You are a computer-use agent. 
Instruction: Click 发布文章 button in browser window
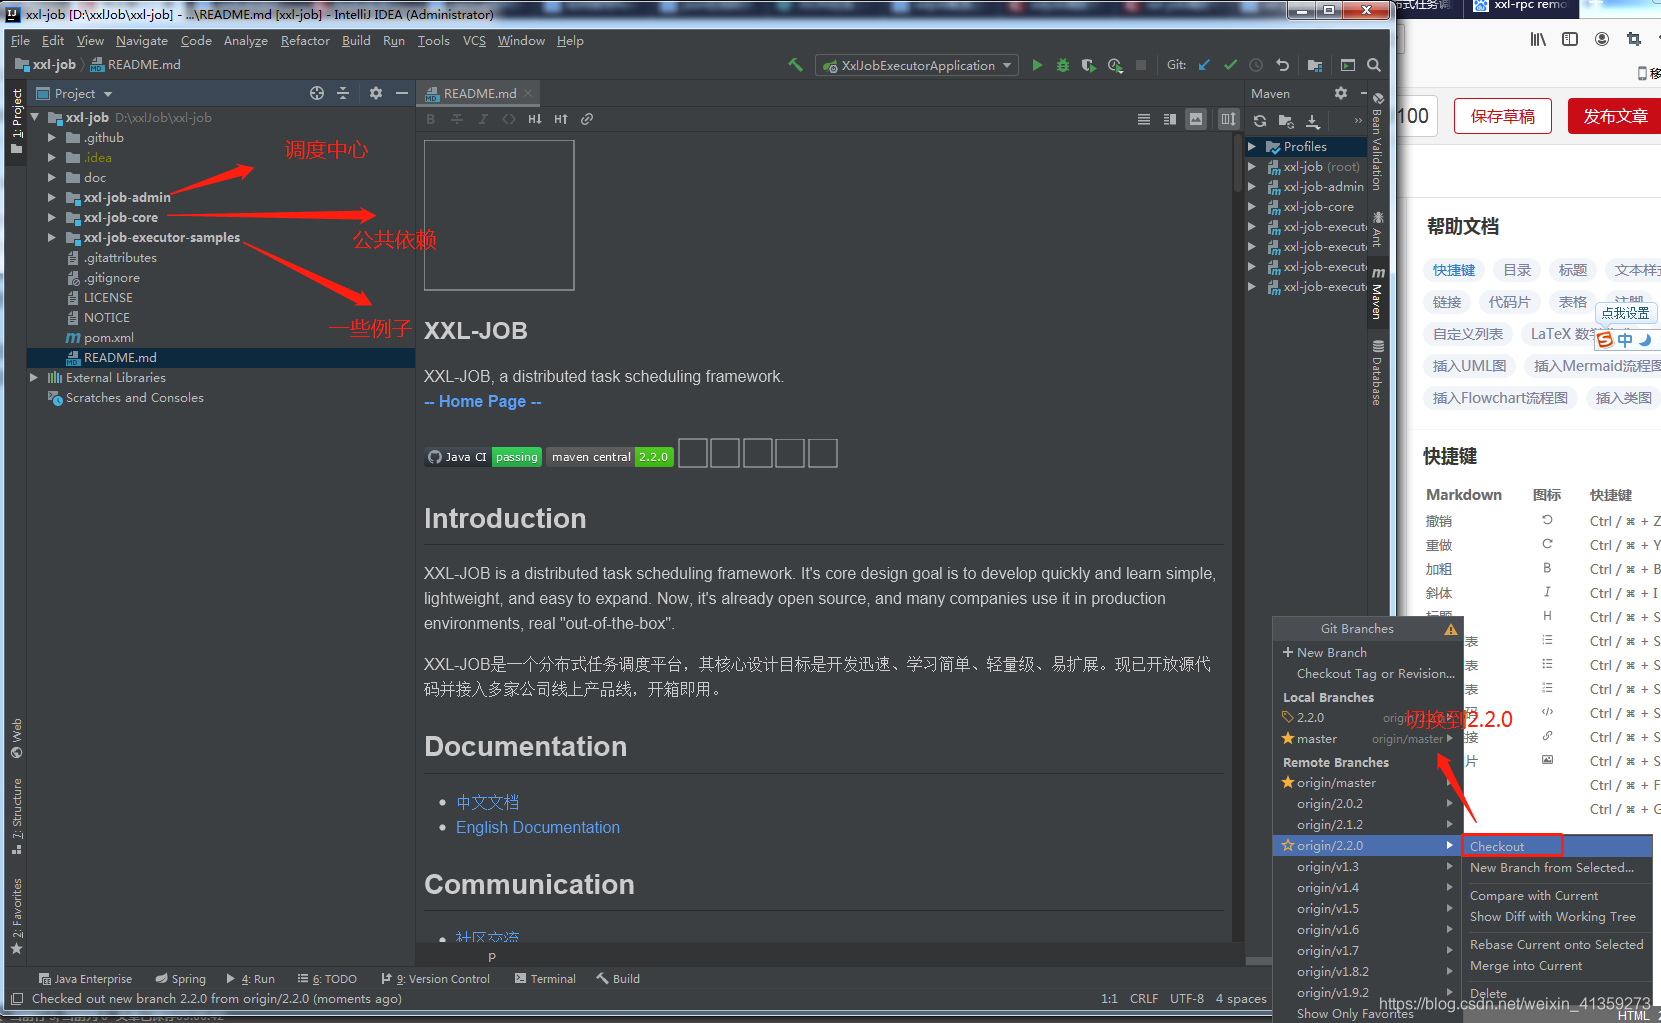(1614, 116)
